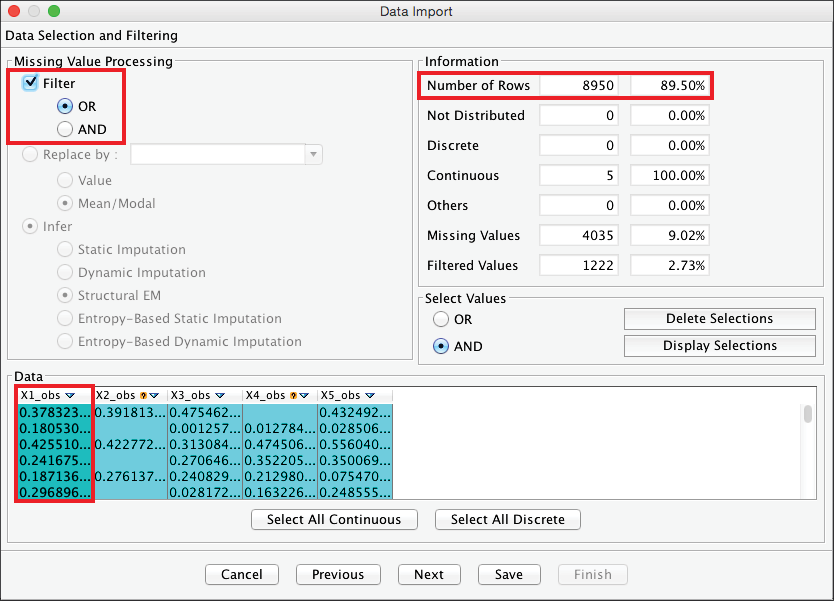
Task: Select the Replace by radio button
Action: pos(30,155)
